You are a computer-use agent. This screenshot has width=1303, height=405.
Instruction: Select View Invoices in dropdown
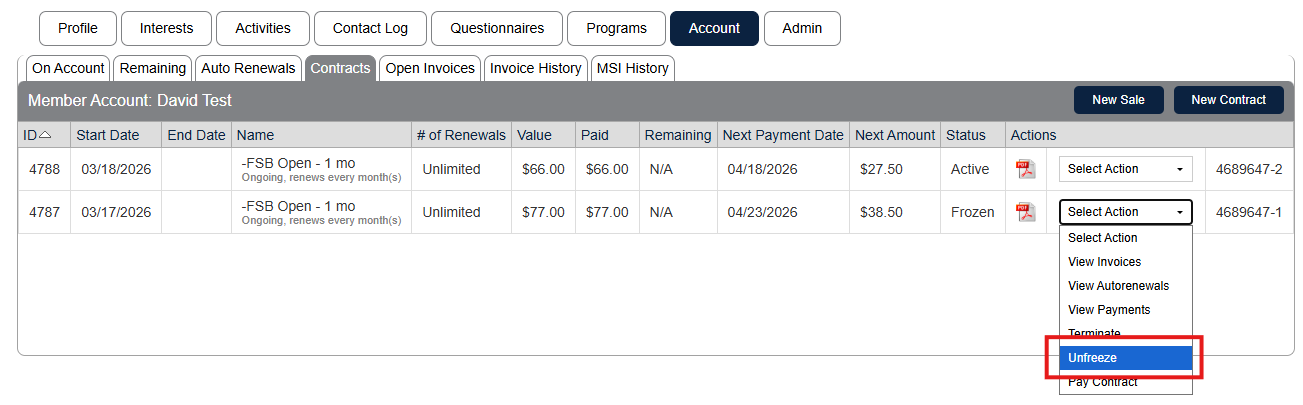(1104, 262)
